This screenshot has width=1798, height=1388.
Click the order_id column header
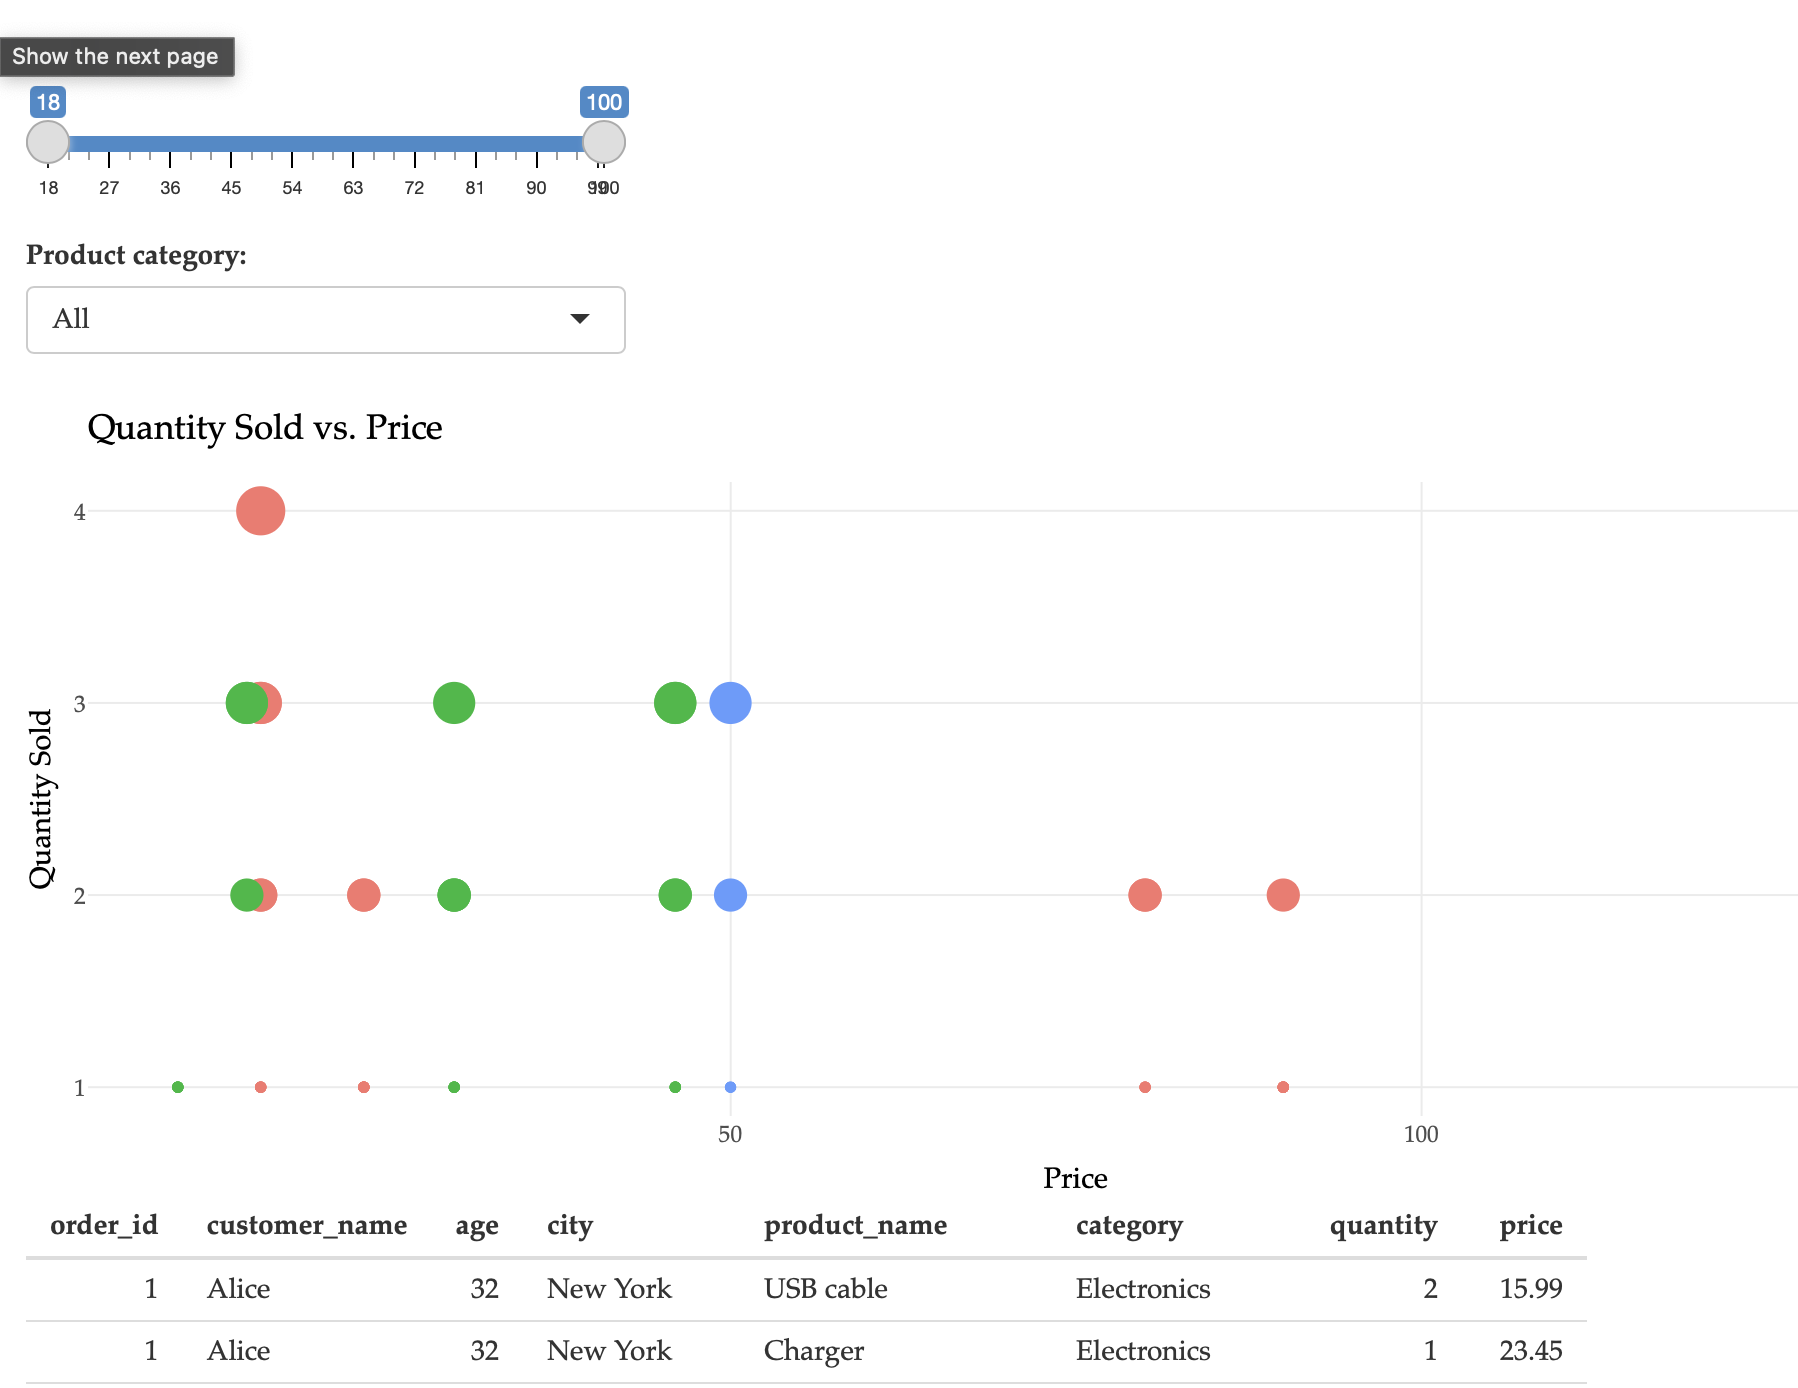pyautogui.click(x=104, y=1225)
